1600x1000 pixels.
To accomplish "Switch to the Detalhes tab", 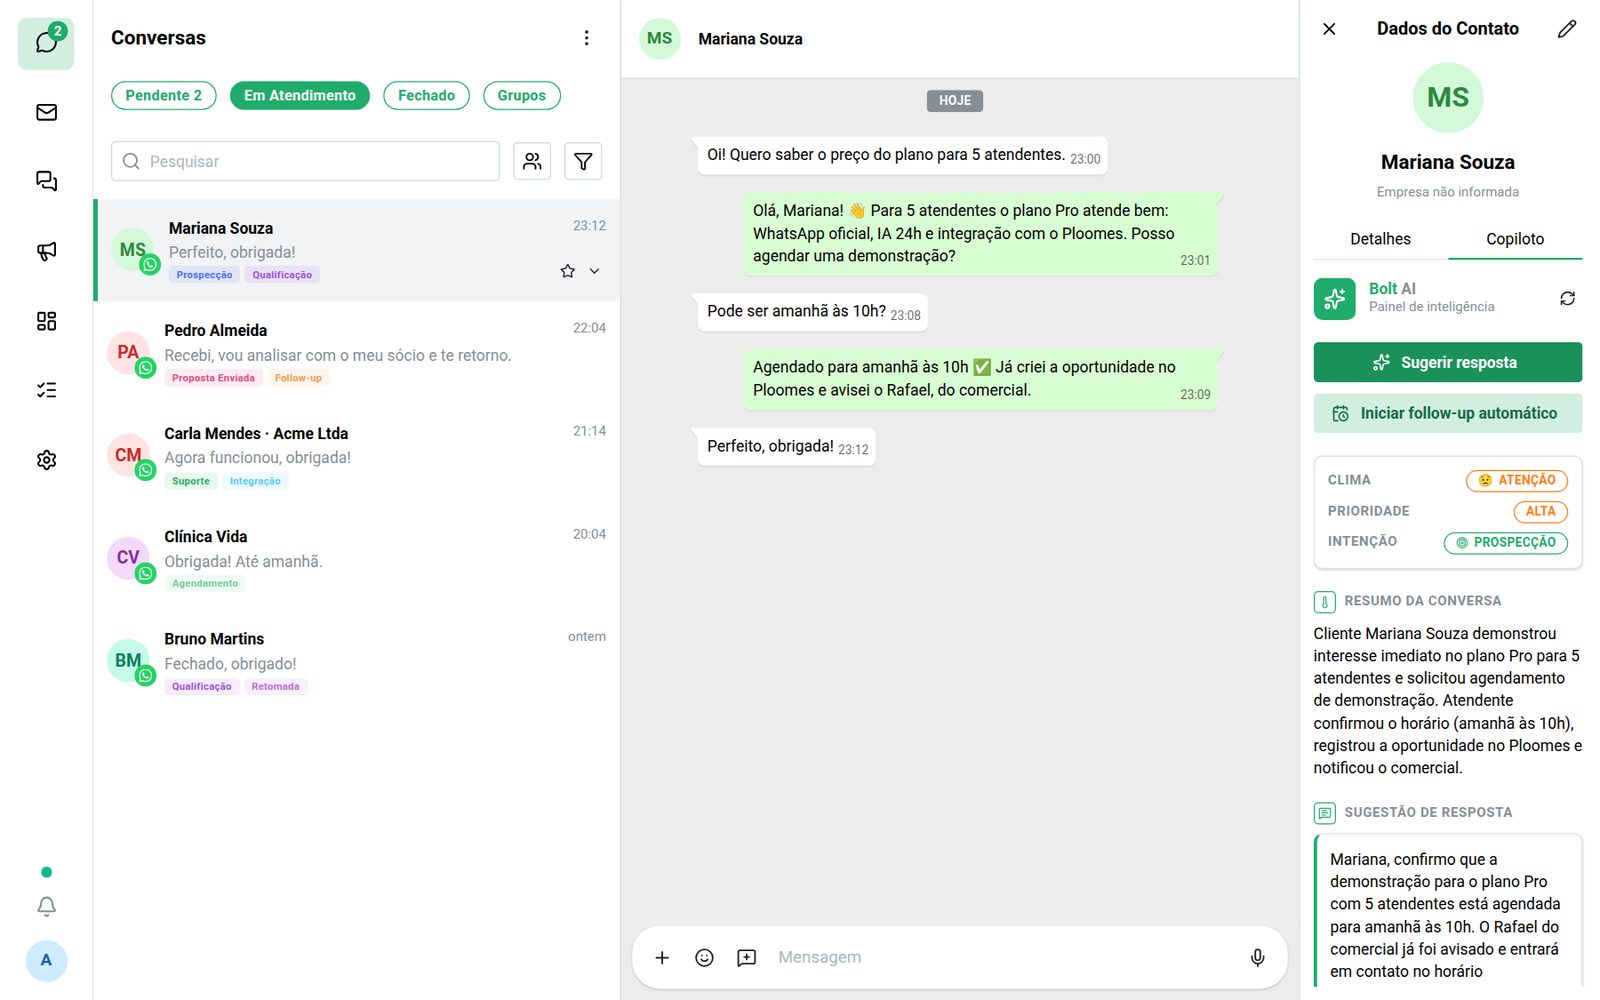I will [1380, 239].
